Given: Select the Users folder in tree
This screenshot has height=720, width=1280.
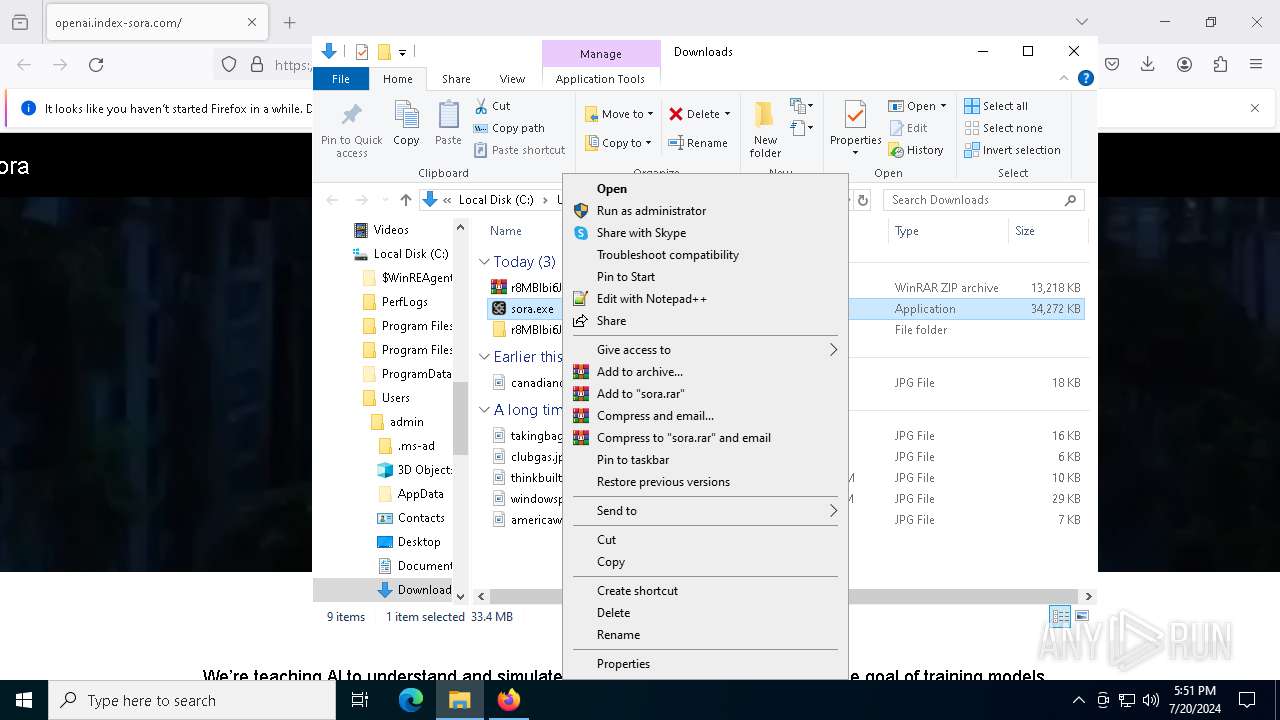Looking at the screenshot, I should coord(395,398).
